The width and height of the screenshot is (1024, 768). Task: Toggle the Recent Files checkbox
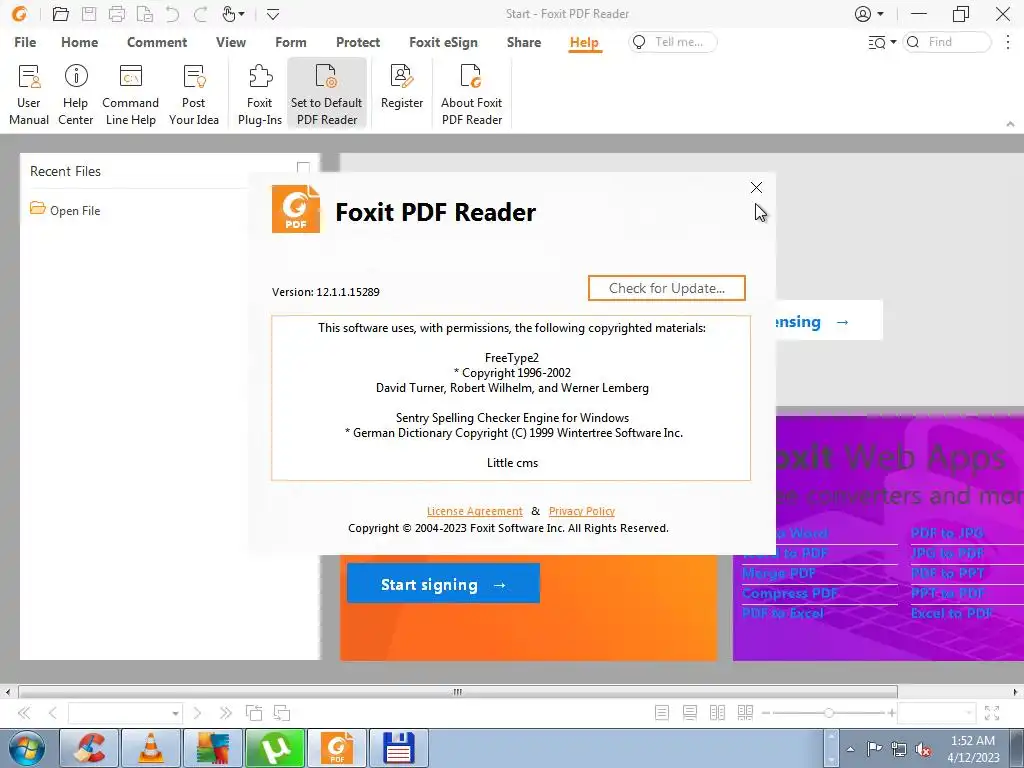point(303,168)
